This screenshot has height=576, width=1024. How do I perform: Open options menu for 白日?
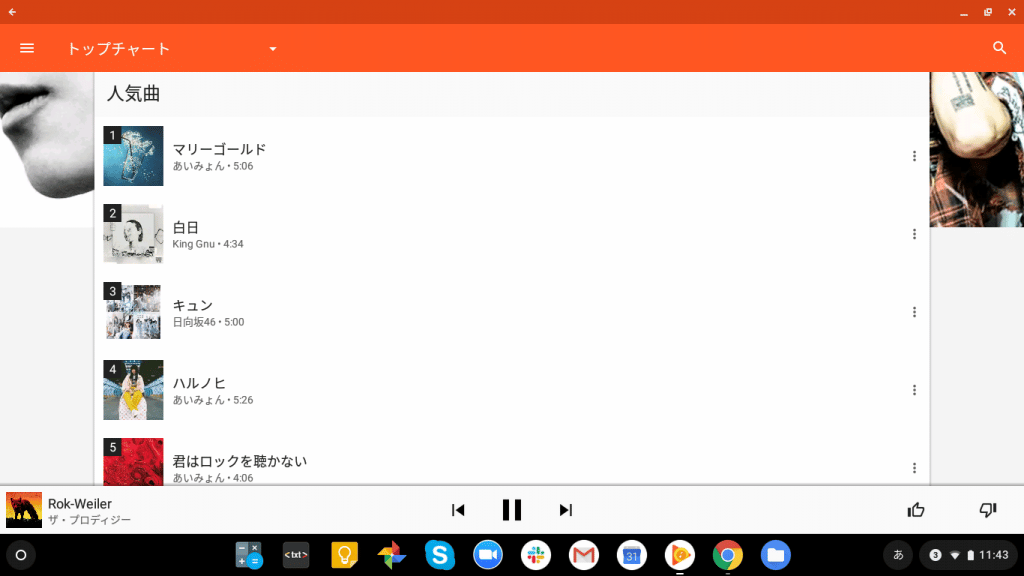[914, 234]
